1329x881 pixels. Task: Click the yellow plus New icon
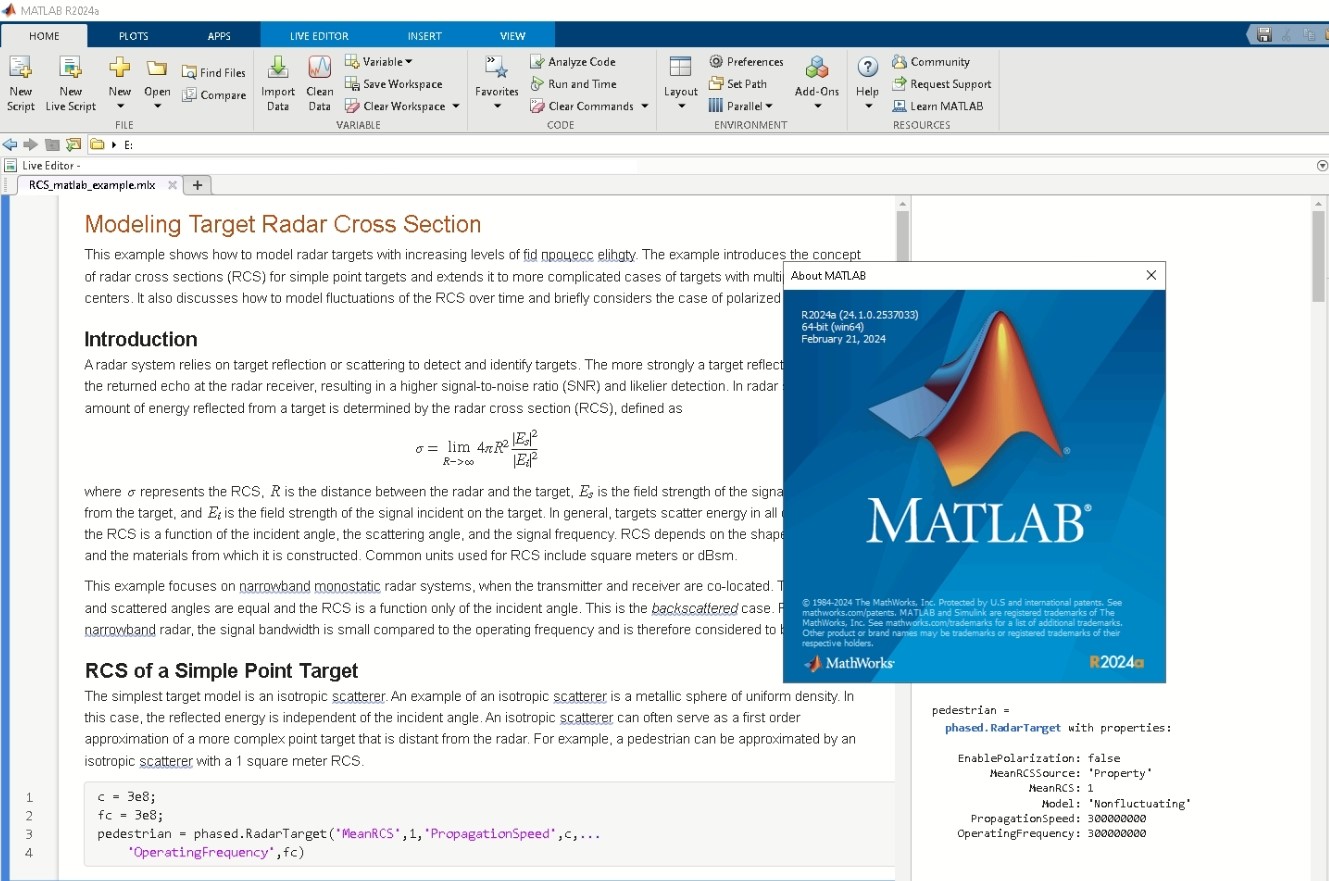coord(120,68)
